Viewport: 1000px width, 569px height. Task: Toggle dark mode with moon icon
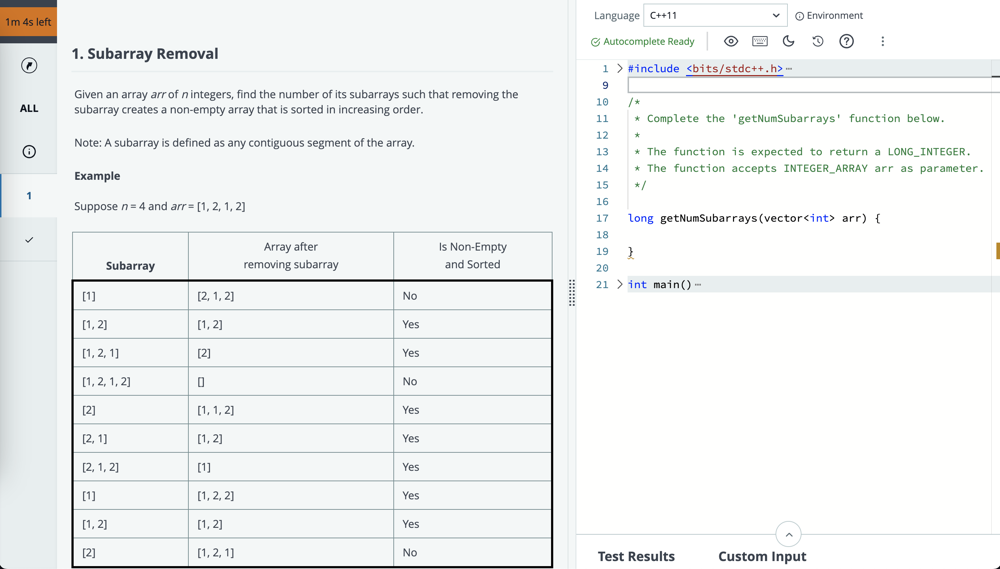[788, 42]
